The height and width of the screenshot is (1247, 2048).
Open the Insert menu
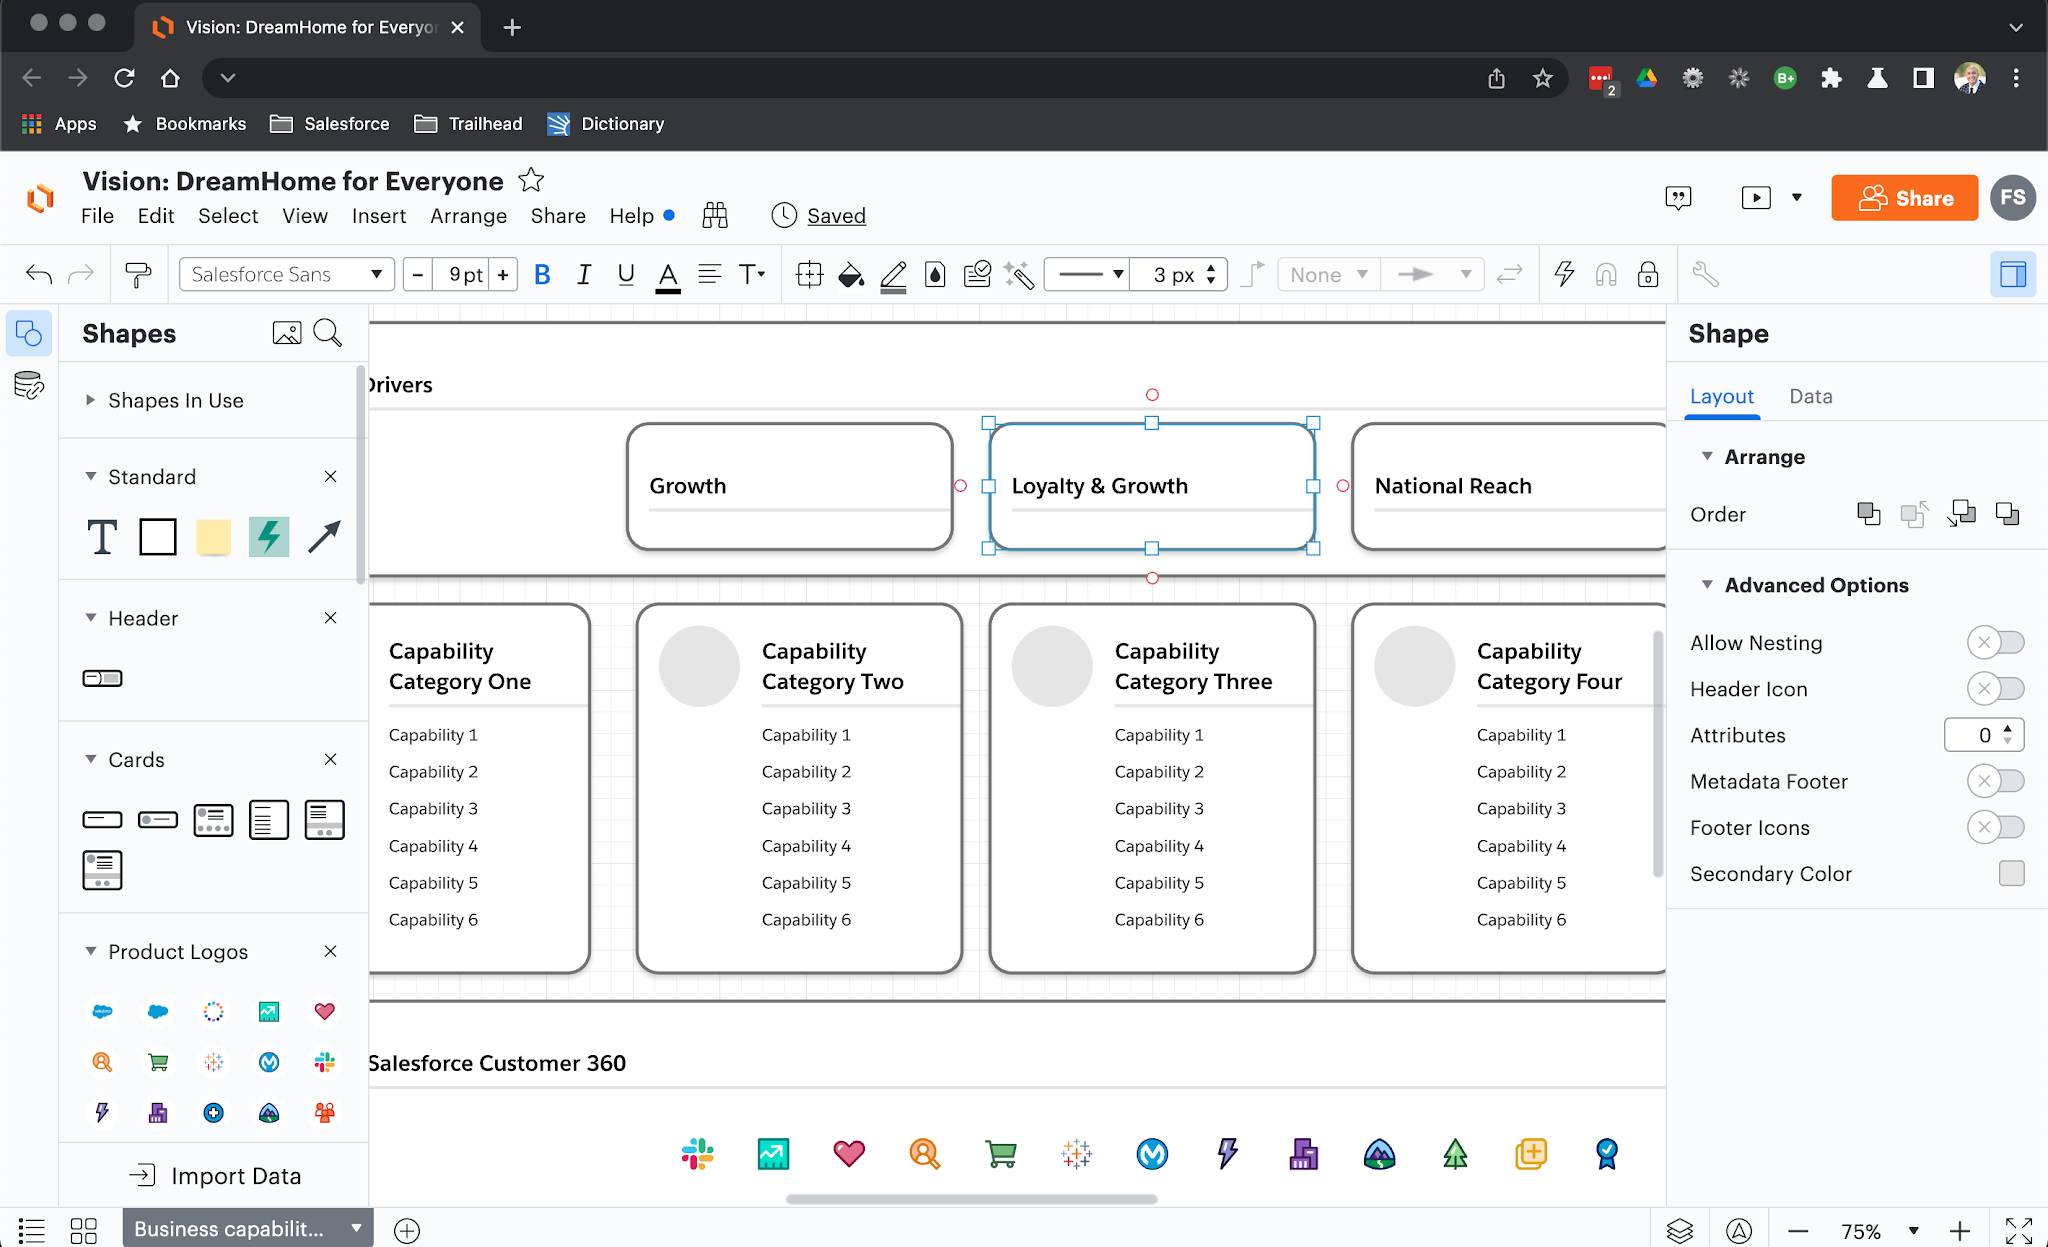pos(378,216)
